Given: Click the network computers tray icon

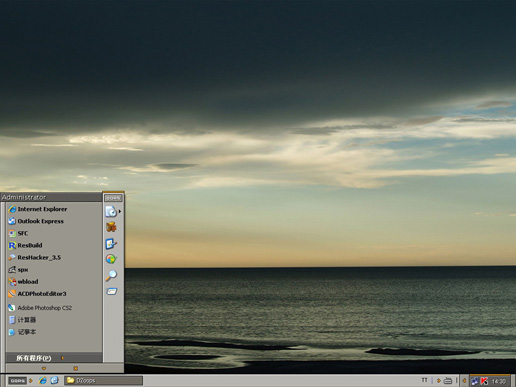Looking at the screenshot, I should pyautogui.click(x=475, y=381).
